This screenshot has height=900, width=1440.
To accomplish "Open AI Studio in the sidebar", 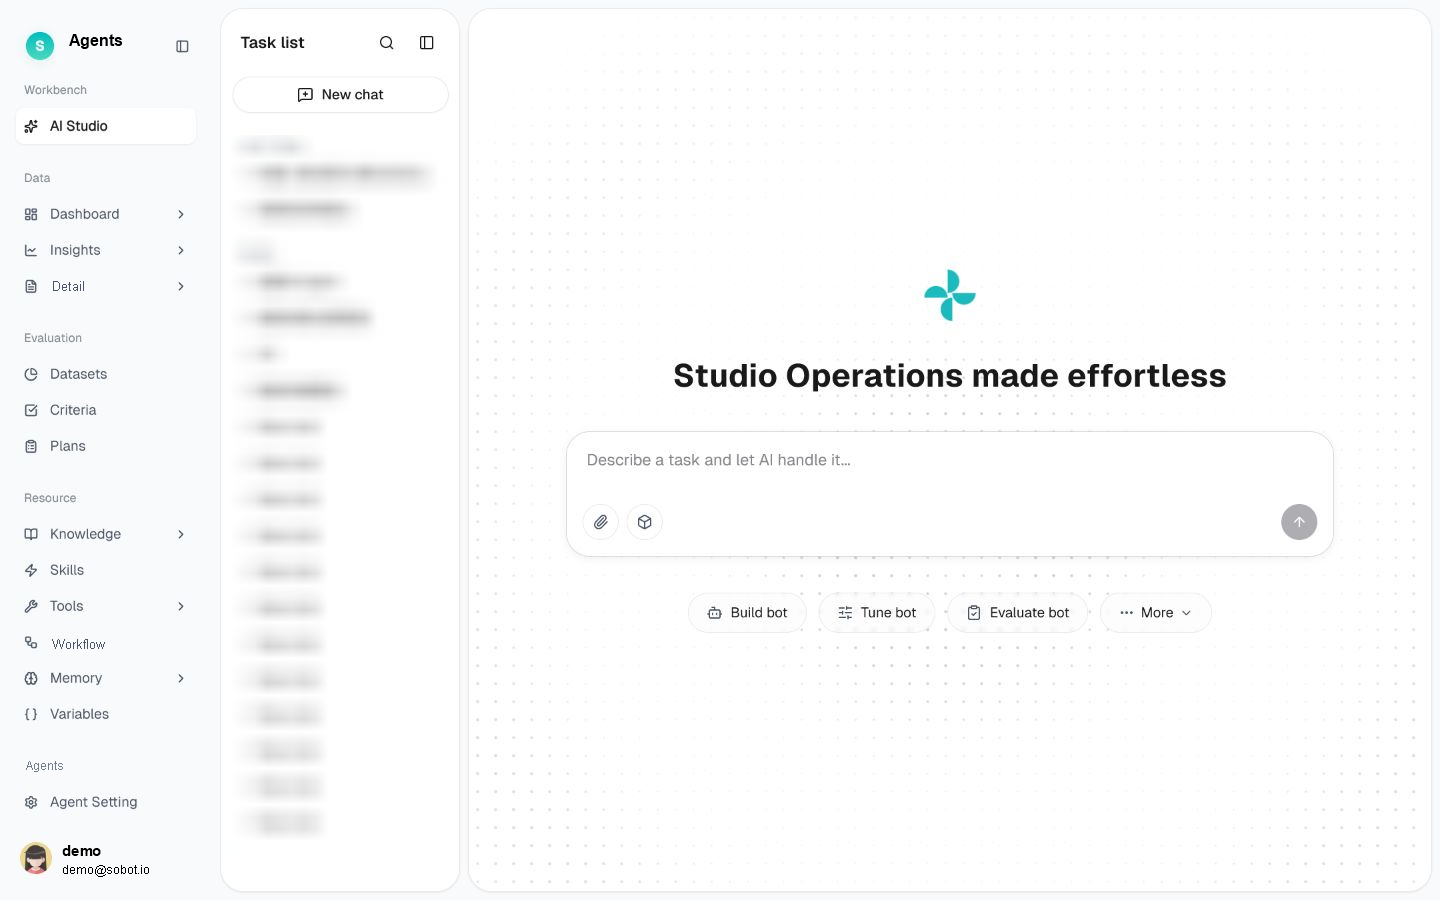I will coord(106,126).
